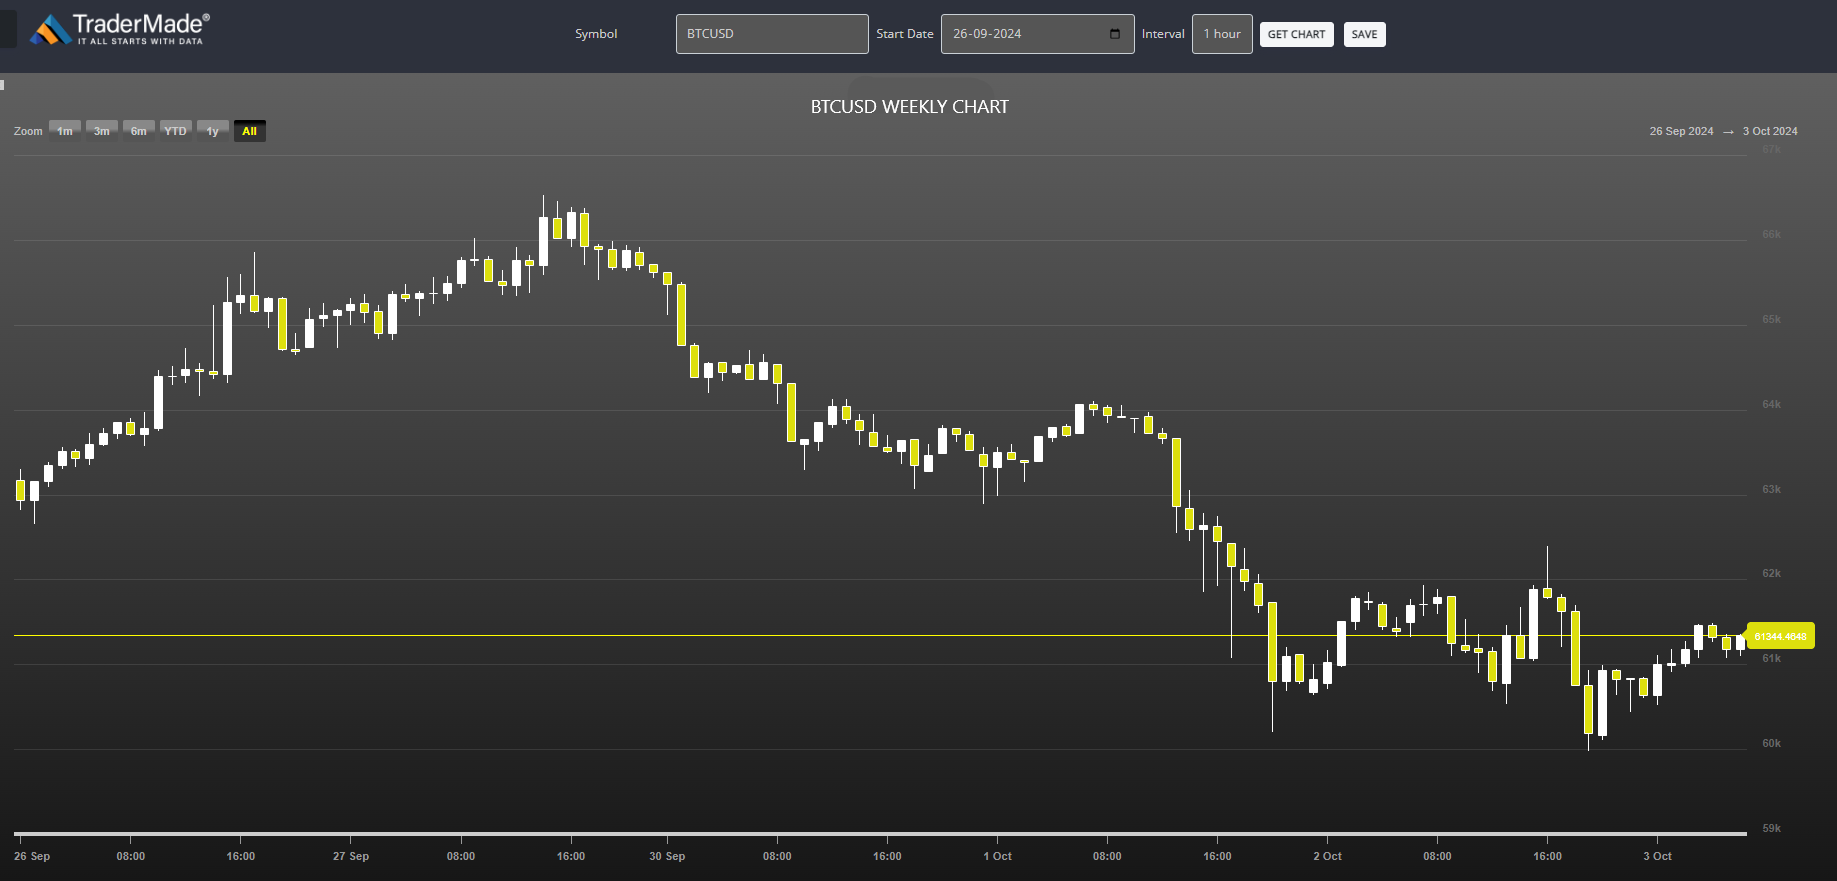Click the 3 Oct 2024 range end date
1837x881 pixels.
point(1770,131)
